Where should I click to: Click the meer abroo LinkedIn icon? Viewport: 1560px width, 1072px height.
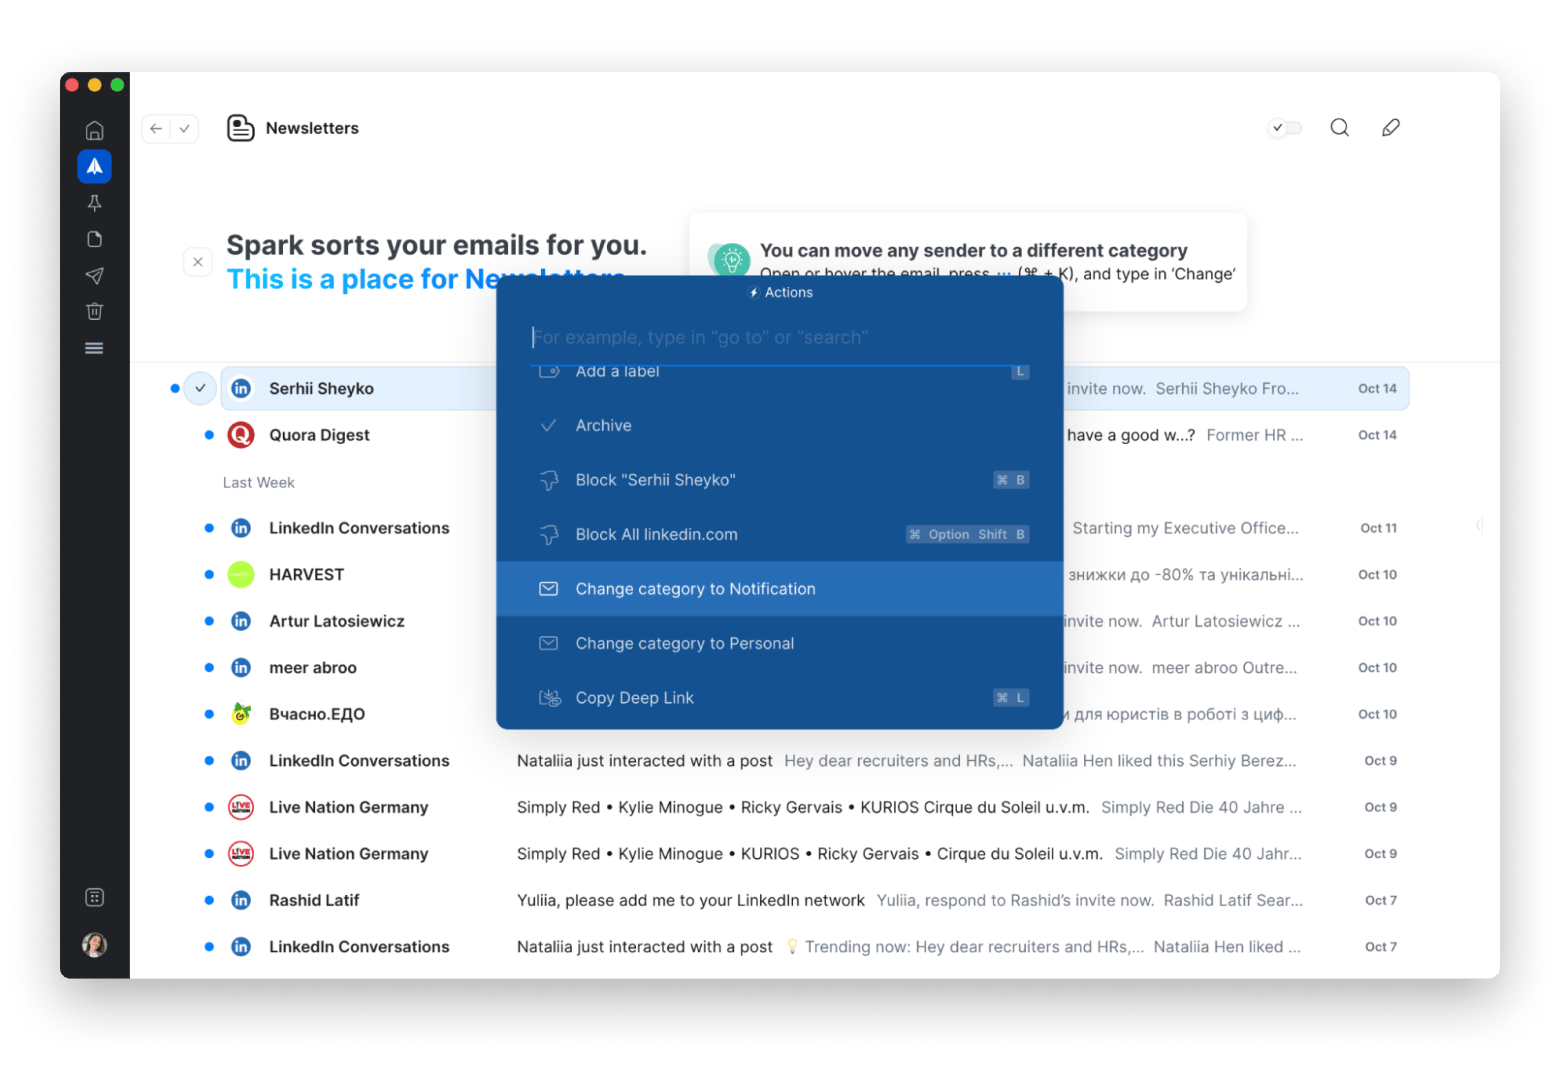point(241,668)
